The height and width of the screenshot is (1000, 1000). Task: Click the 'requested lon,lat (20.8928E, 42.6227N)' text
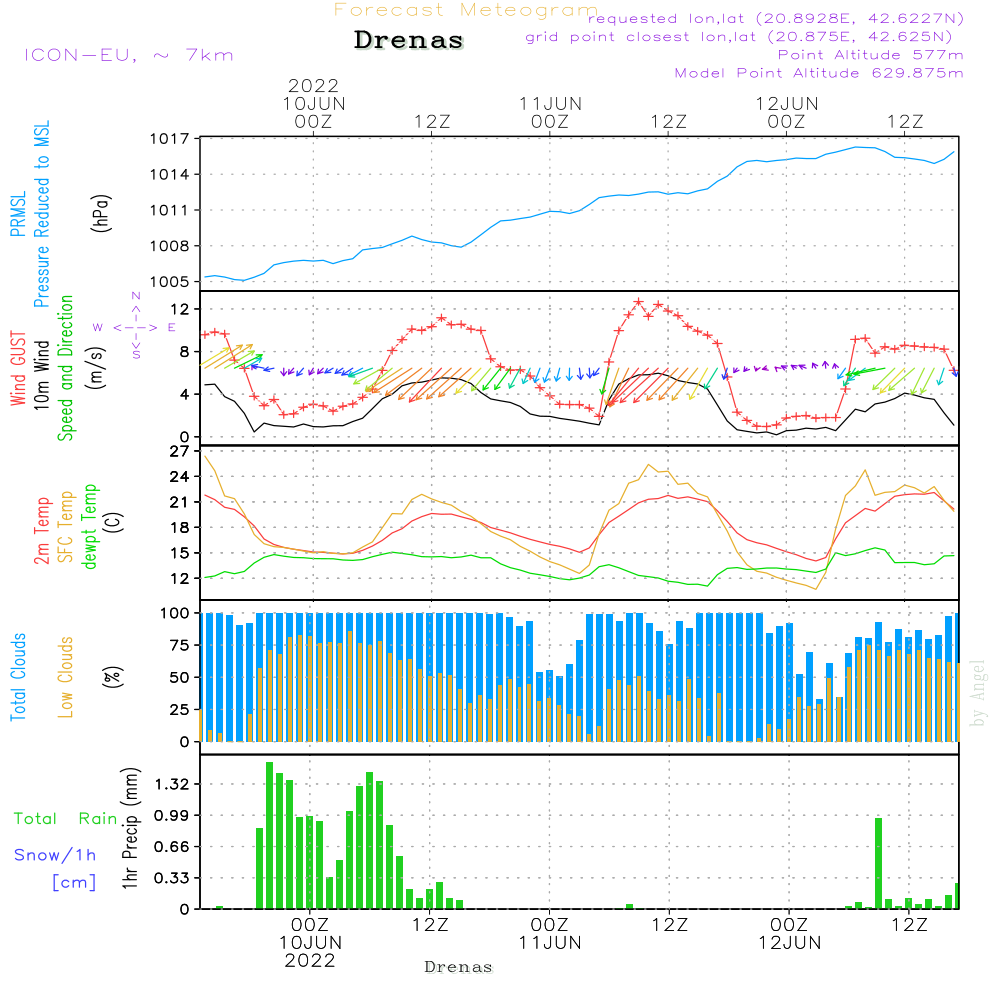coord(776,18)
